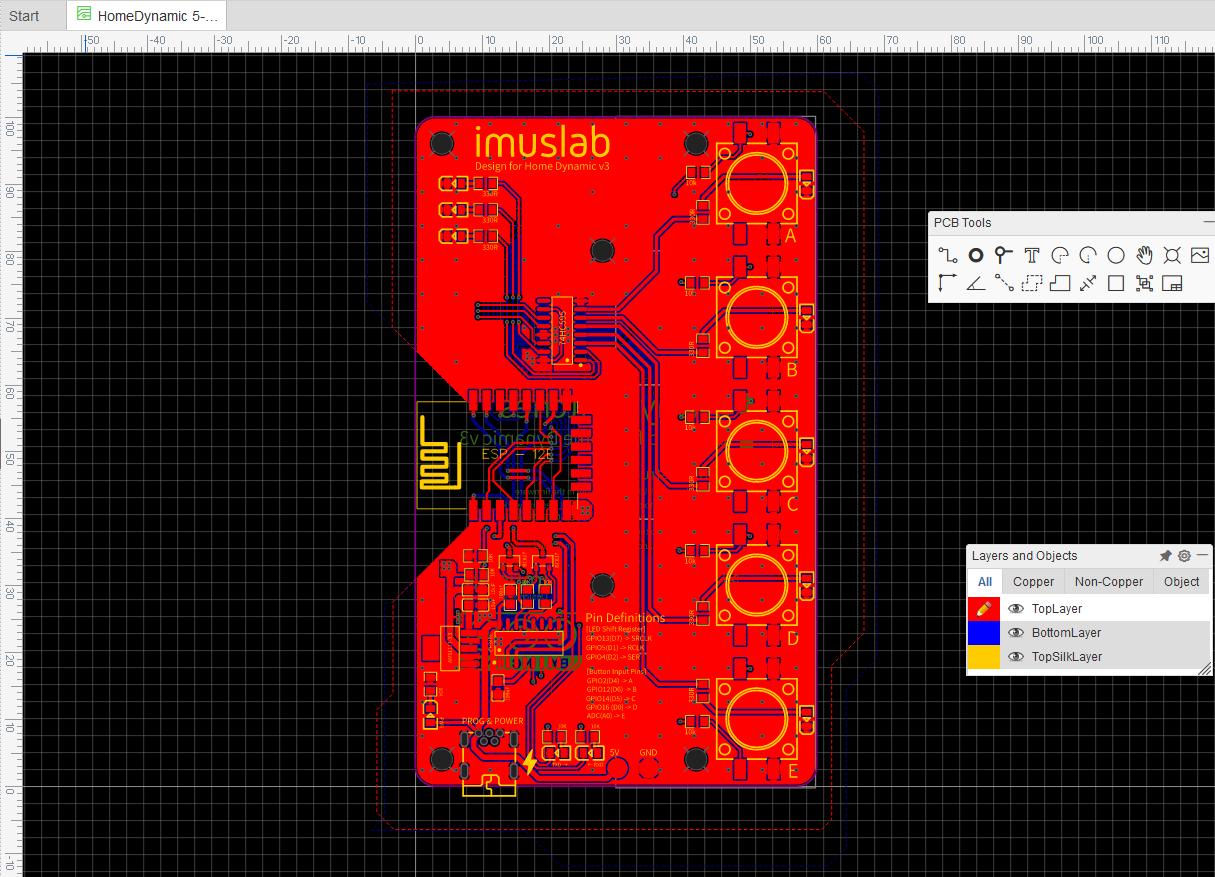Collapse the Layers and Objects panel
This screenshot has height=877, width=1215.
(1203, 555)
